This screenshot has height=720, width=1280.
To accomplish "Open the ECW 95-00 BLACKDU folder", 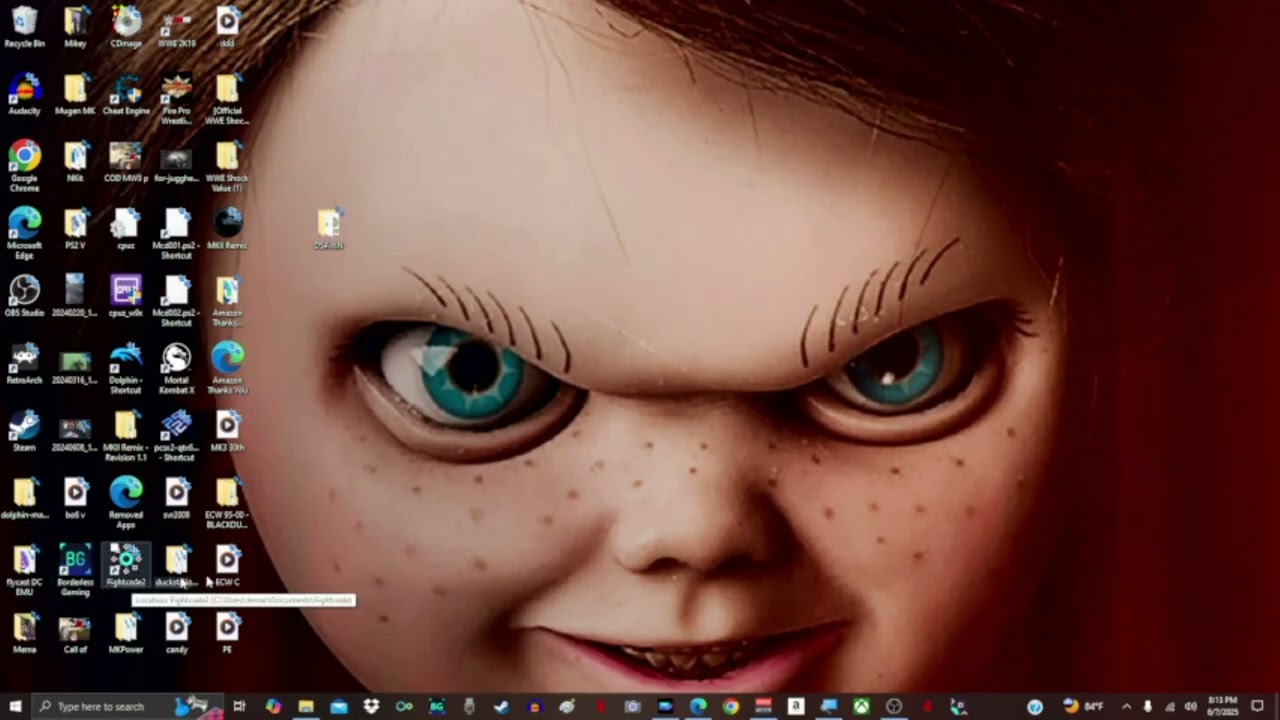I will 228,501.
